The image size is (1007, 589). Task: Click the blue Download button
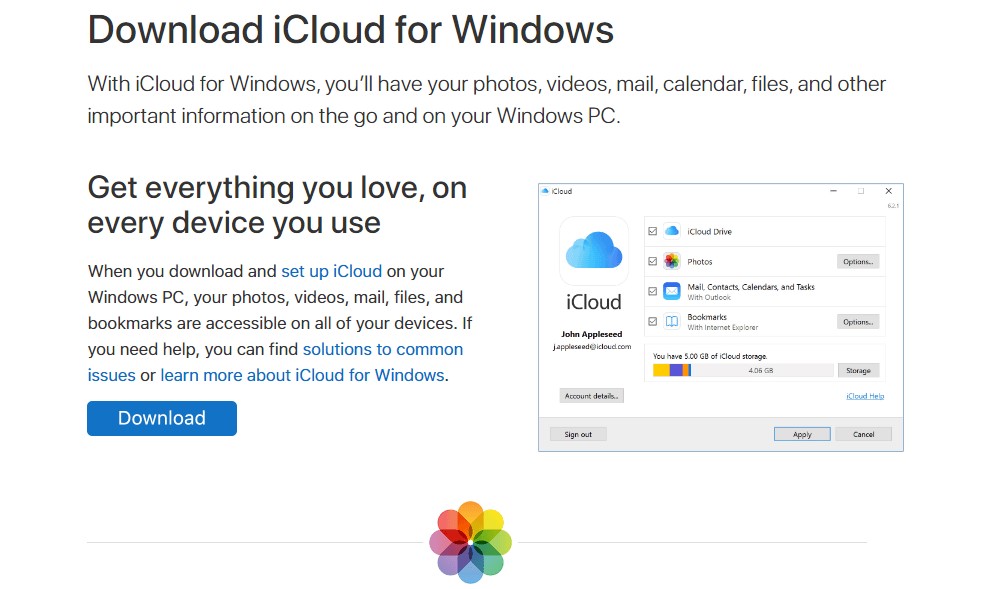tap(162, 418)
